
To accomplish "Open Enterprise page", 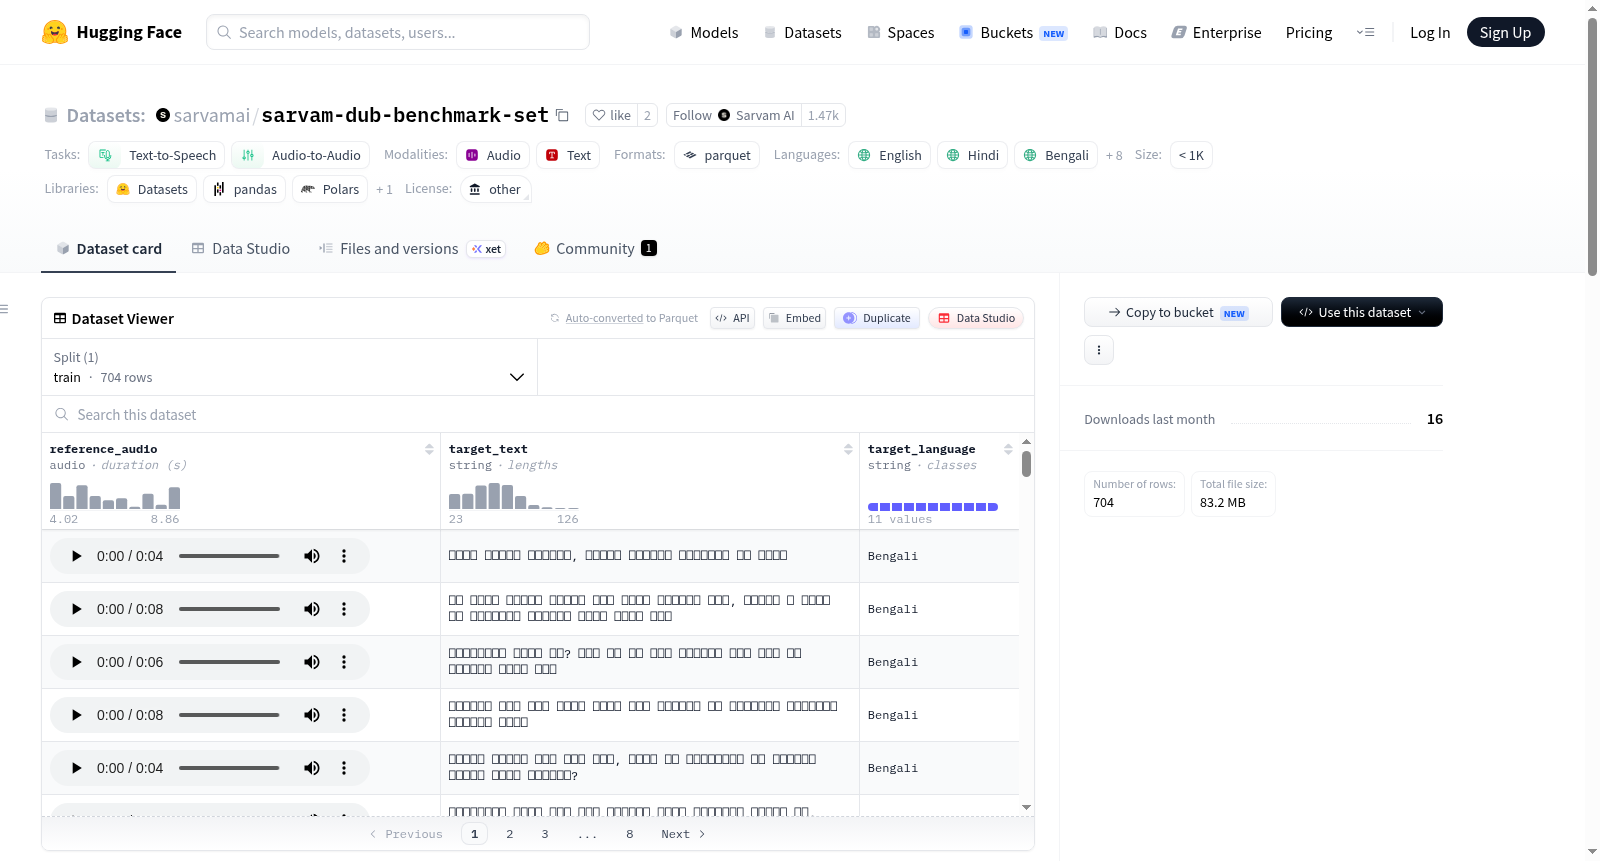I will coord(1216,32).
